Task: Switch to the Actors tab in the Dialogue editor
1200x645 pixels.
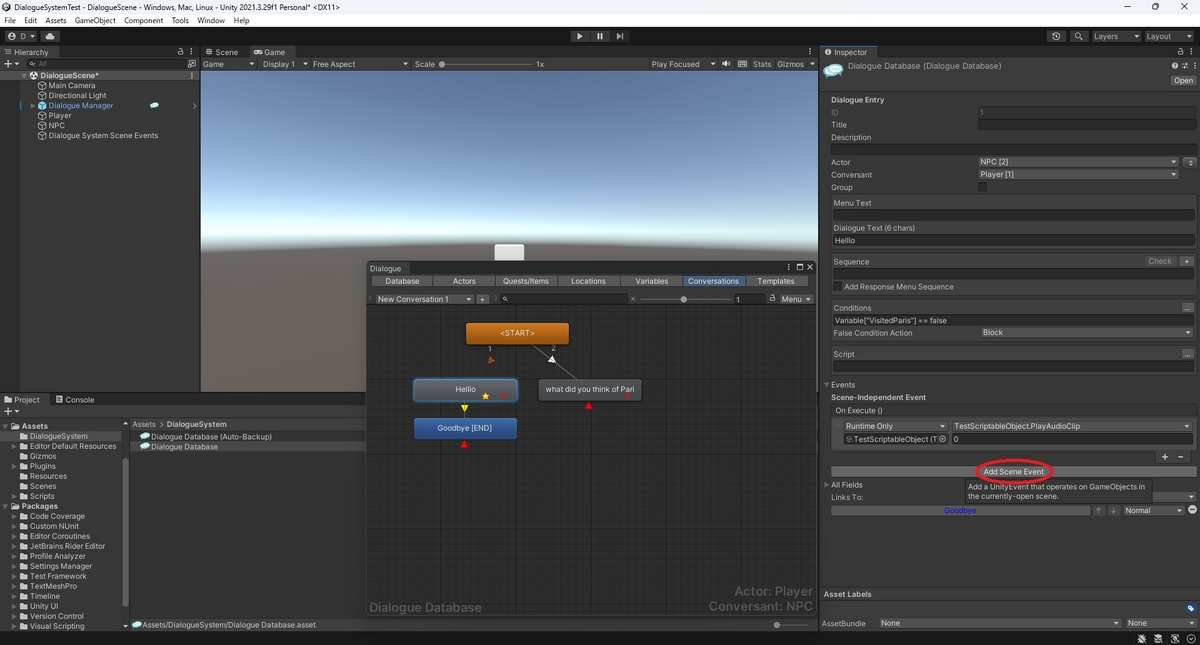Action: point(464,281)
